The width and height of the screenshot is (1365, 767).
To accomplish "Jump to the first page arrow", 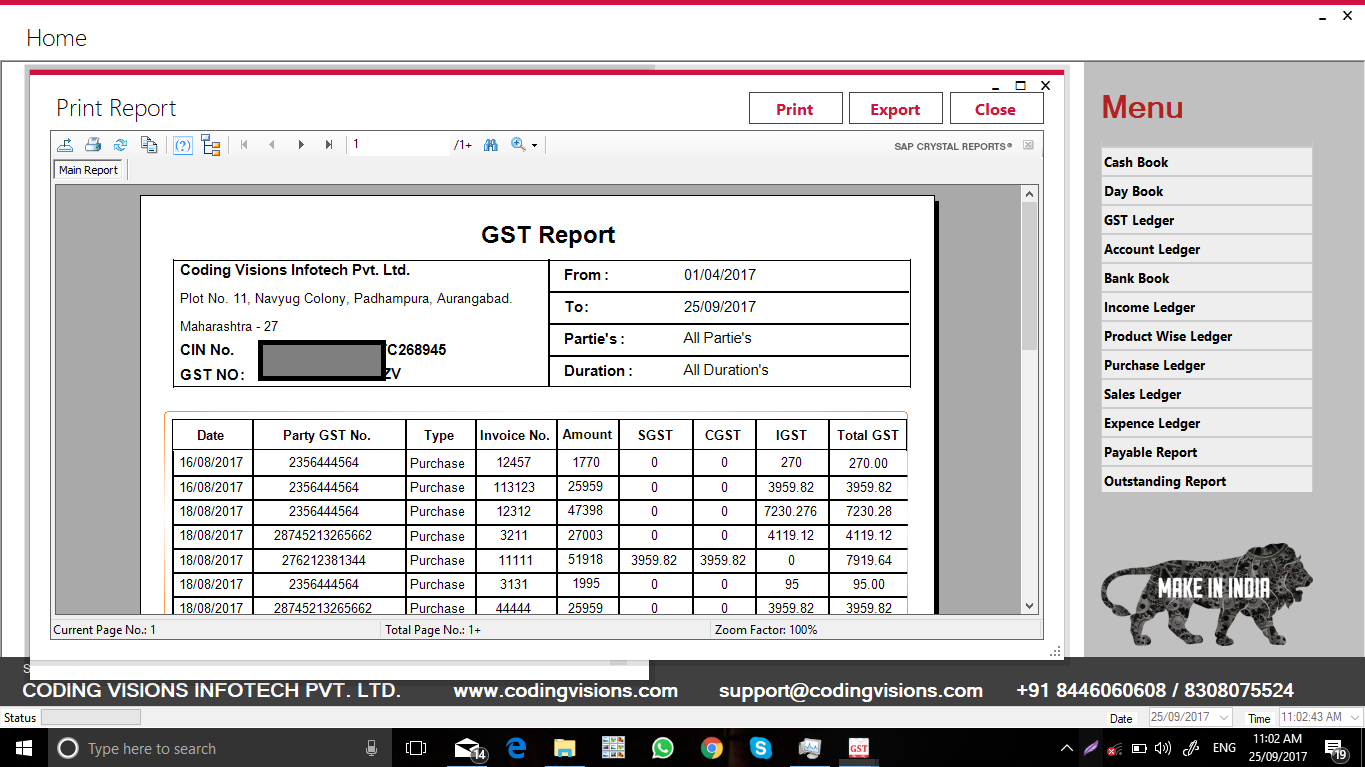I will click(x=244, y=144).
